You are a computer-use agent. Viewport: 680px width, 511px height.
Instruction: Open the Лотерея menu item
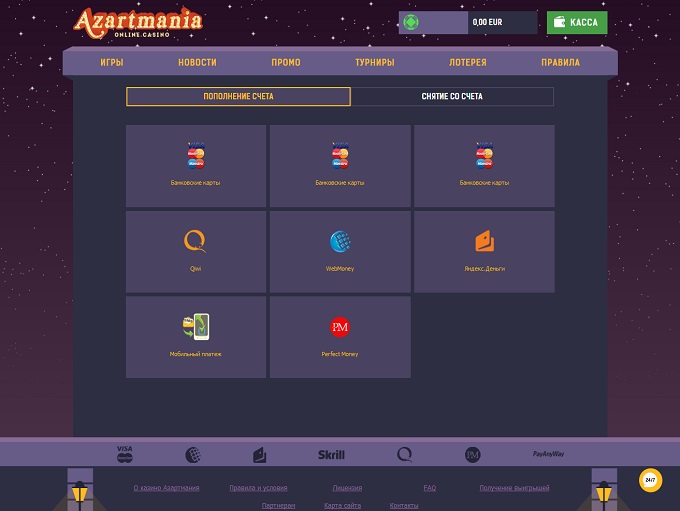coord(468,62)
